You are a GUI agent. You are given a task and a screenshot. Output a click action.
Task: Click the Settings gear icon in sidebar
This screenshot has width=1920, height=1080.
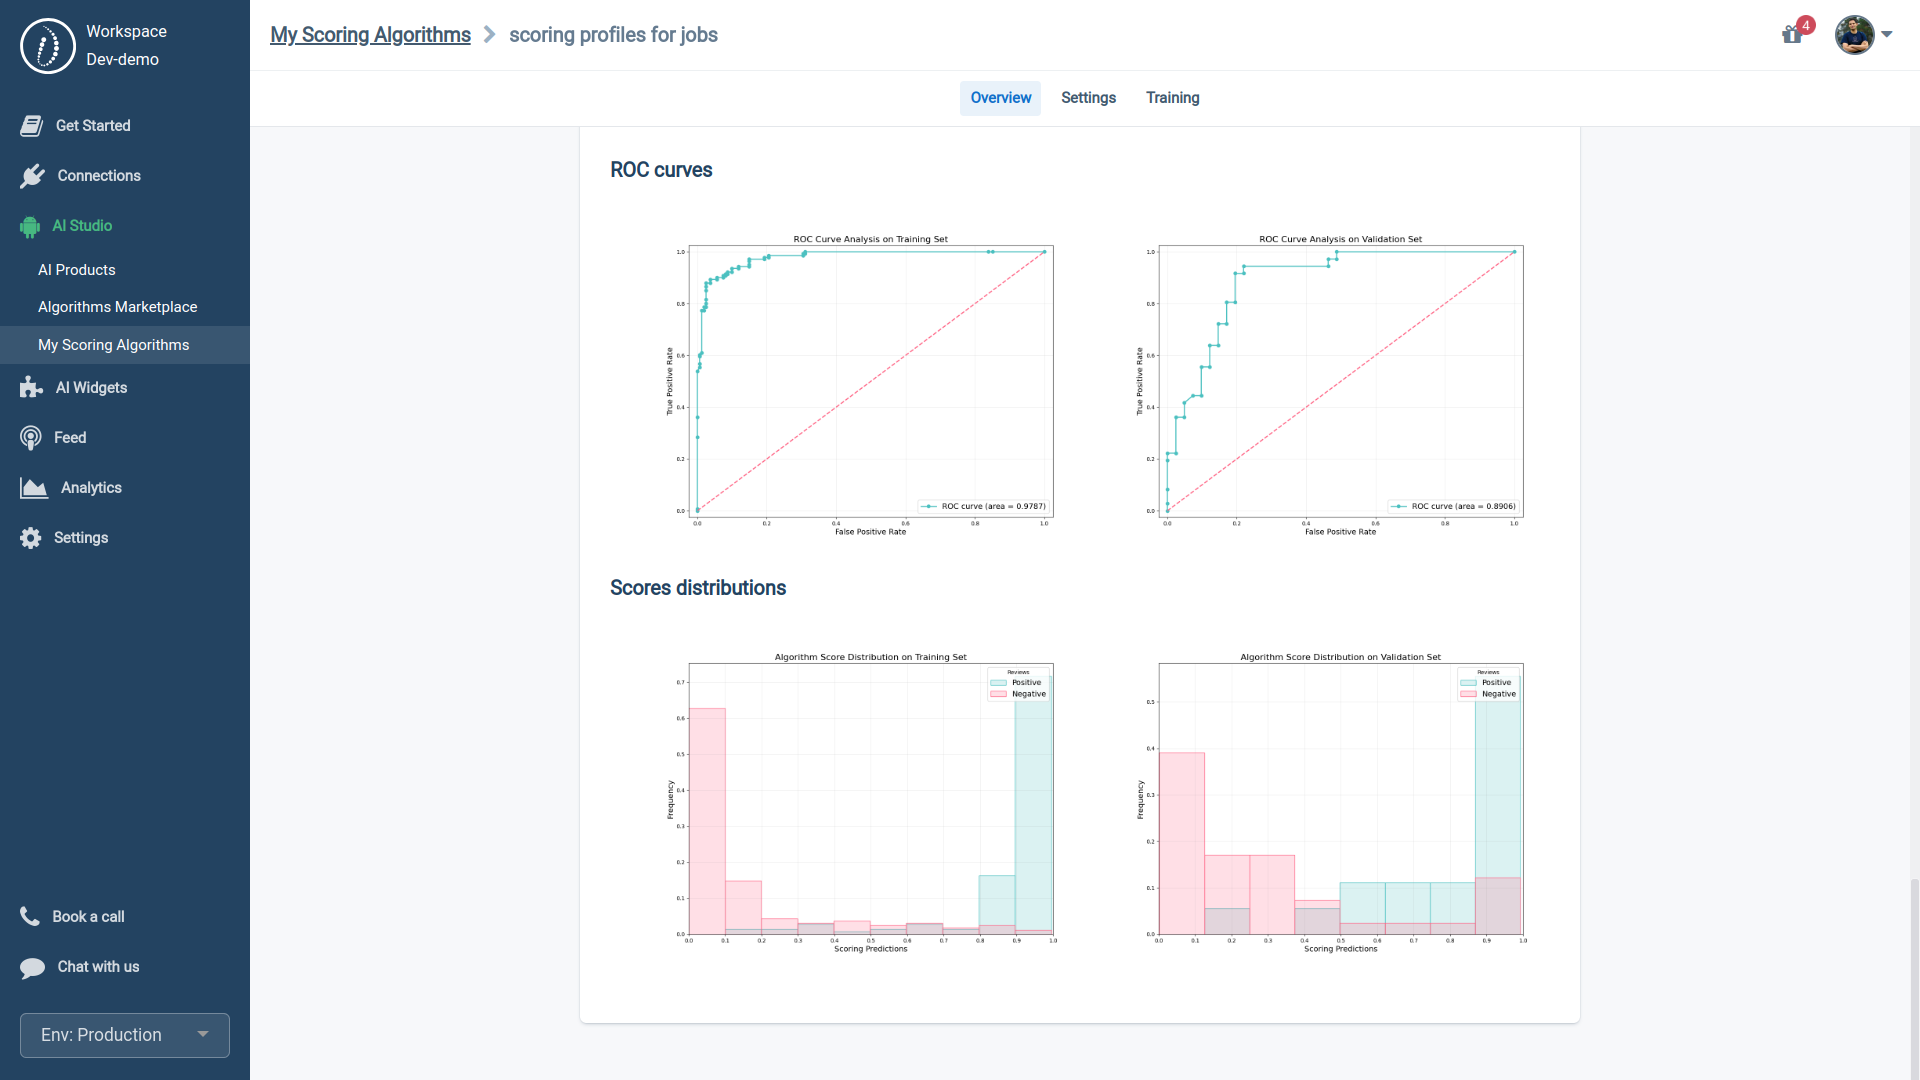31,538
